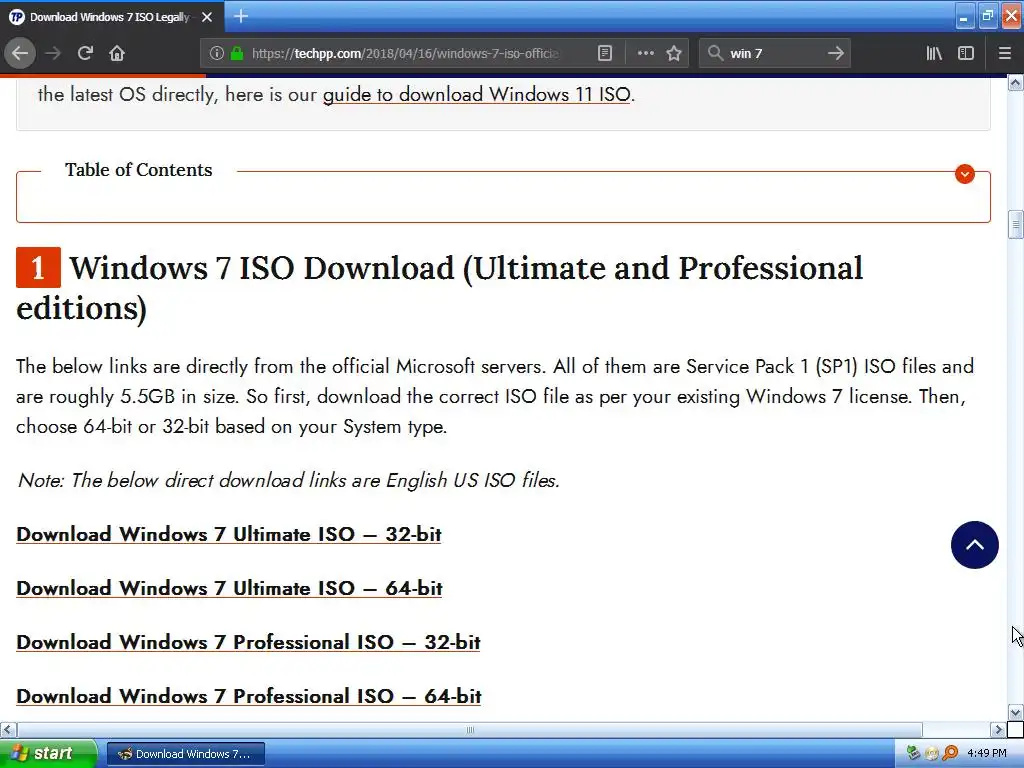Click the 'win 7' search box
1024x768 pixels.
coord(775,53)
